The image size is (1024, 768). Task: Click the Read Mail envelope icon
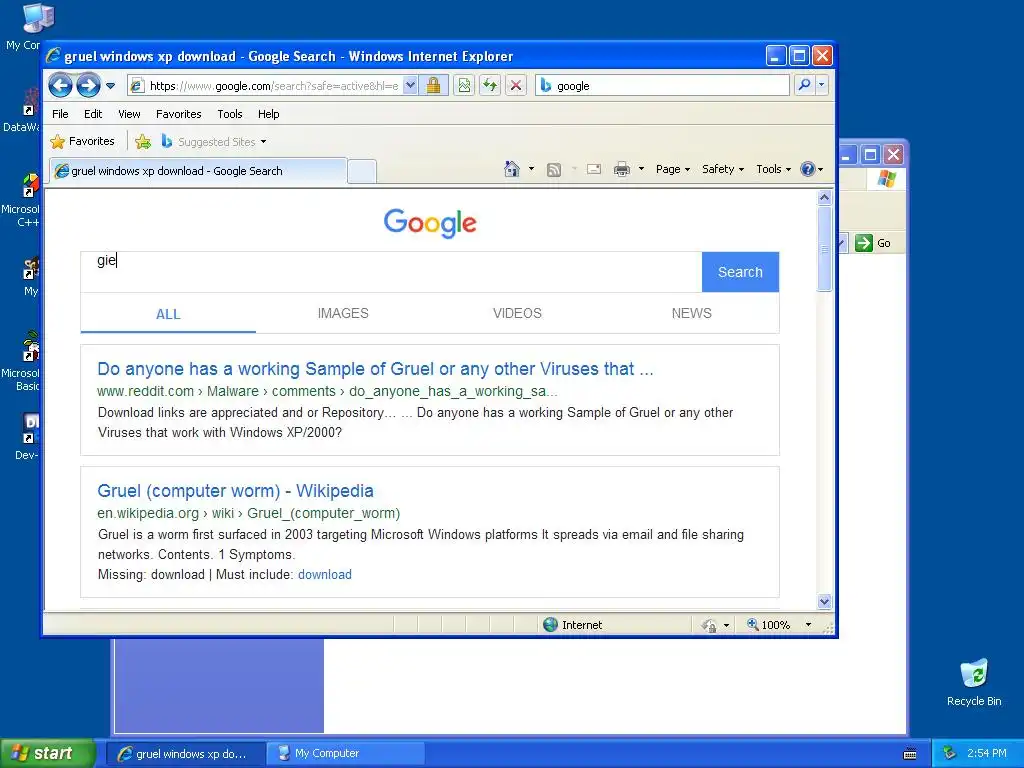pyautogui.click(x=594, y=169)
